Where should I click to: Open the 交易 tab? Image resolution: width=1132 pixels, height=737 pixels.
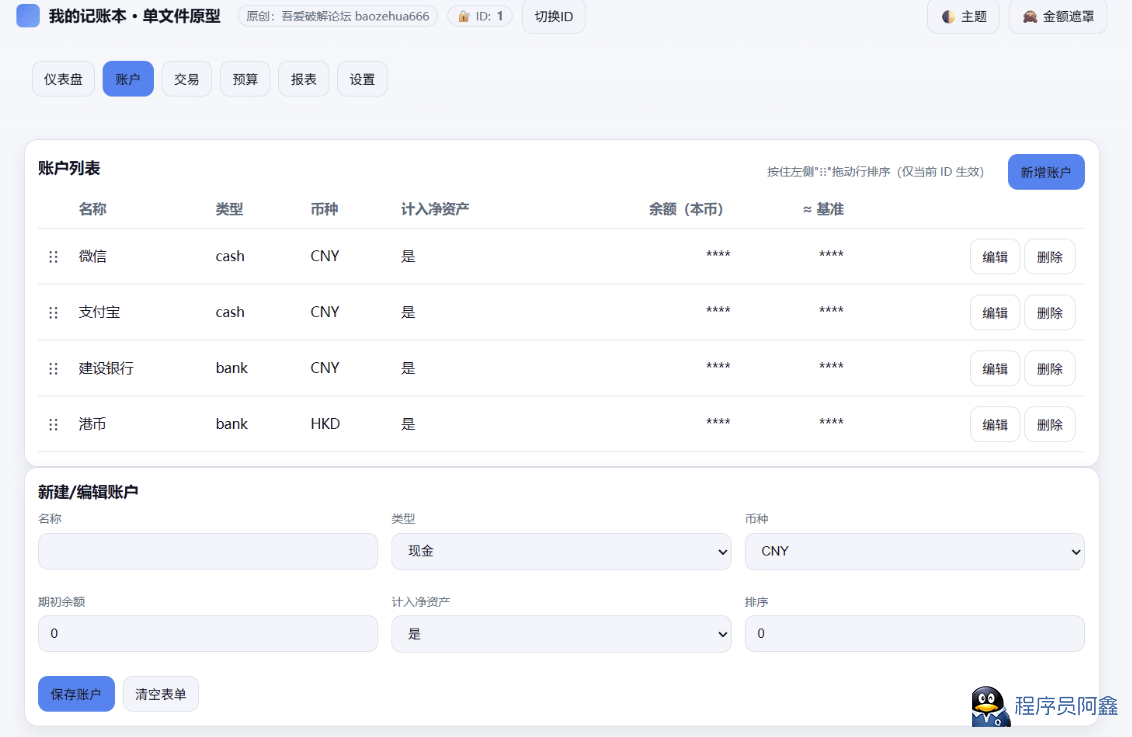(187, 79)
